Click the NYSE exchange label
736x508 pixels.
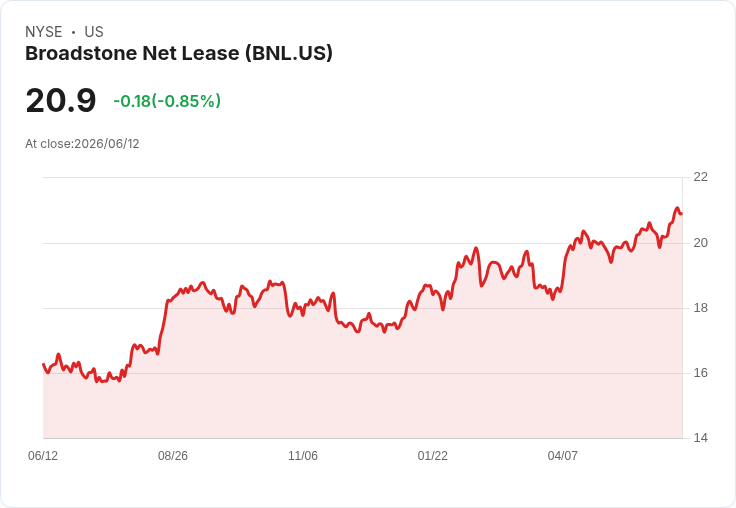point(44,32)
